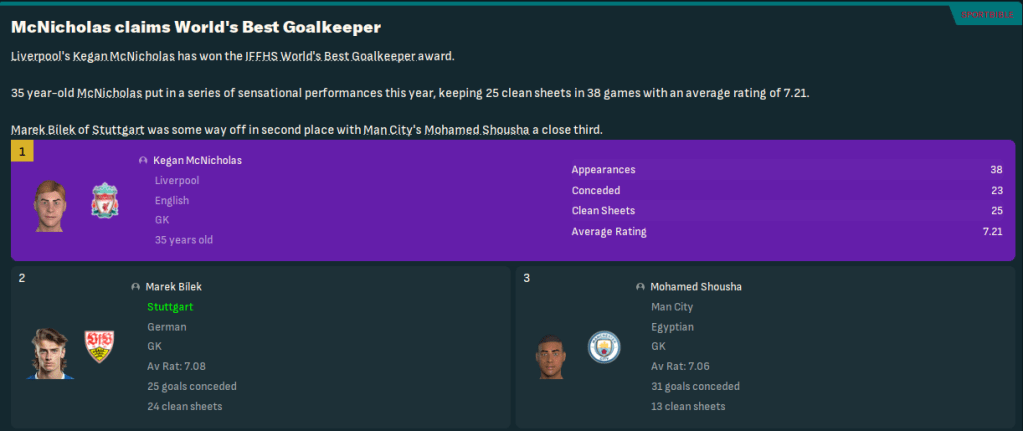
Task: Click the Stuttgart club crest
Action: pyautogui.click(x=99, y=346)
